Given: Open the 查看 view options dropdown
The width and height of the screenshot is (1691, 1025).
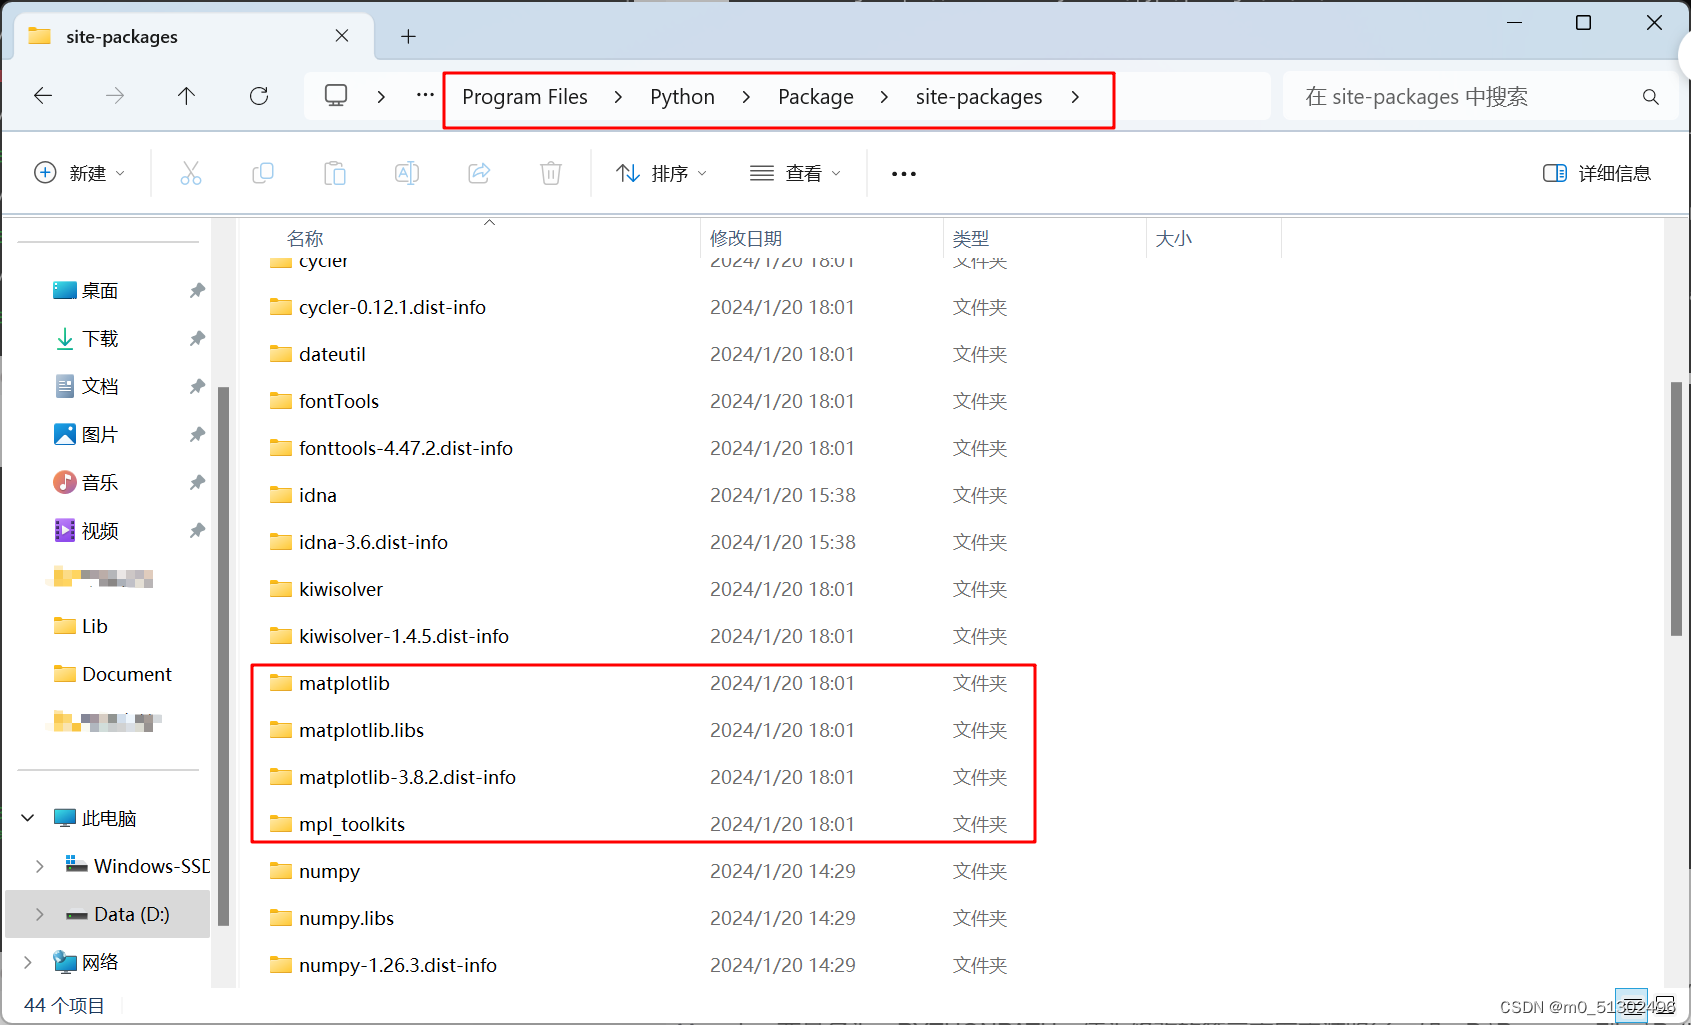Looking at the screenshot, I should coord(795,172).
